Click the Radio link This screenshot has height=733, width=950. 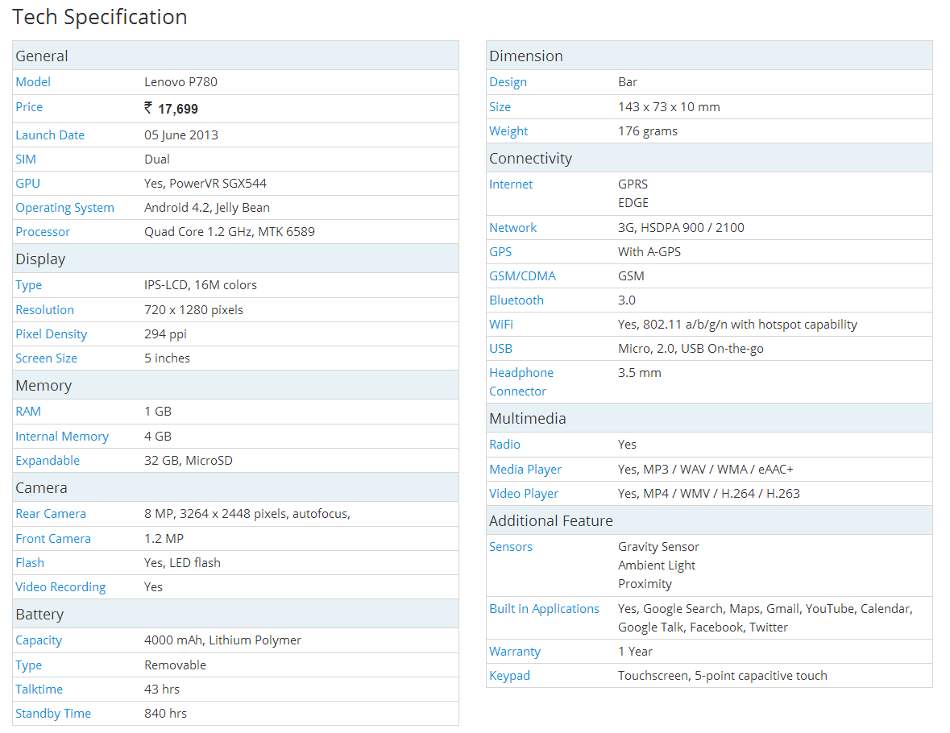505,445
